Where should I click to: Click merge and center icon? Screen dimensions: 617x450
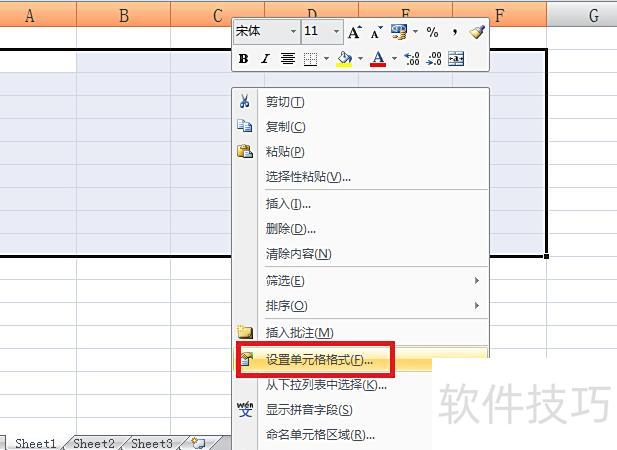point(456,59)
